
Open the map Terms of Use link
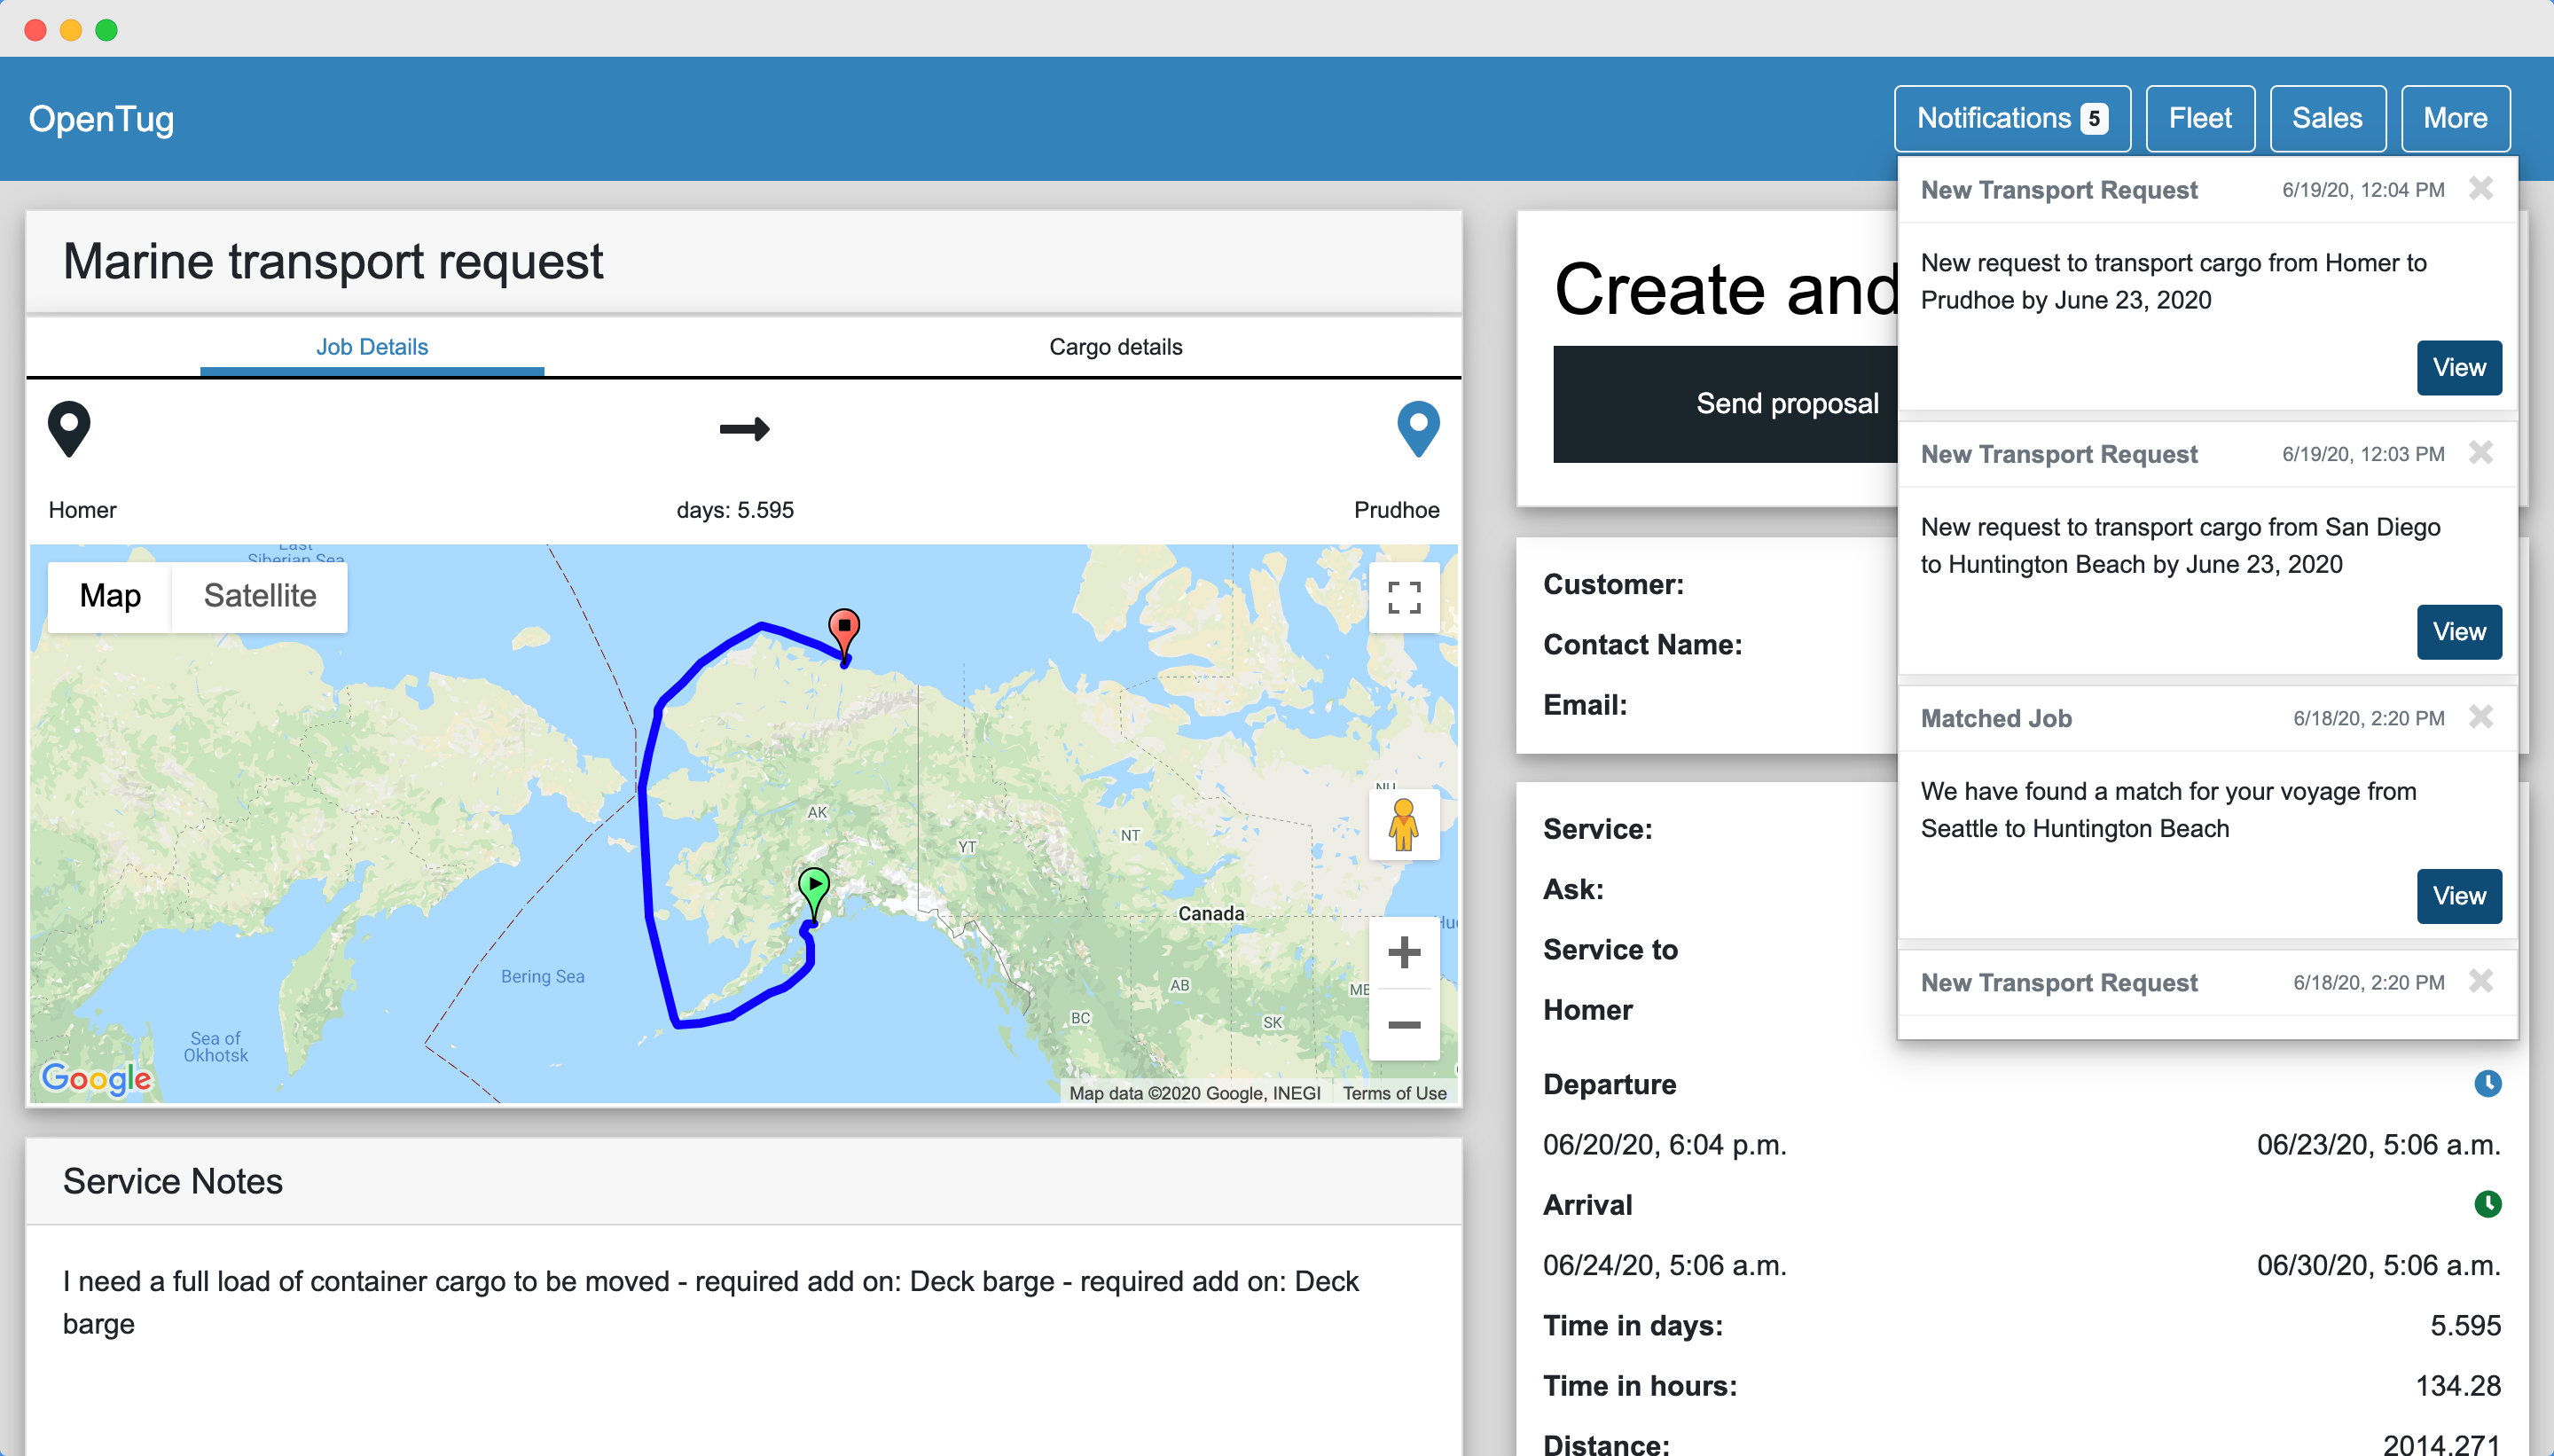coord(1394,1093)
